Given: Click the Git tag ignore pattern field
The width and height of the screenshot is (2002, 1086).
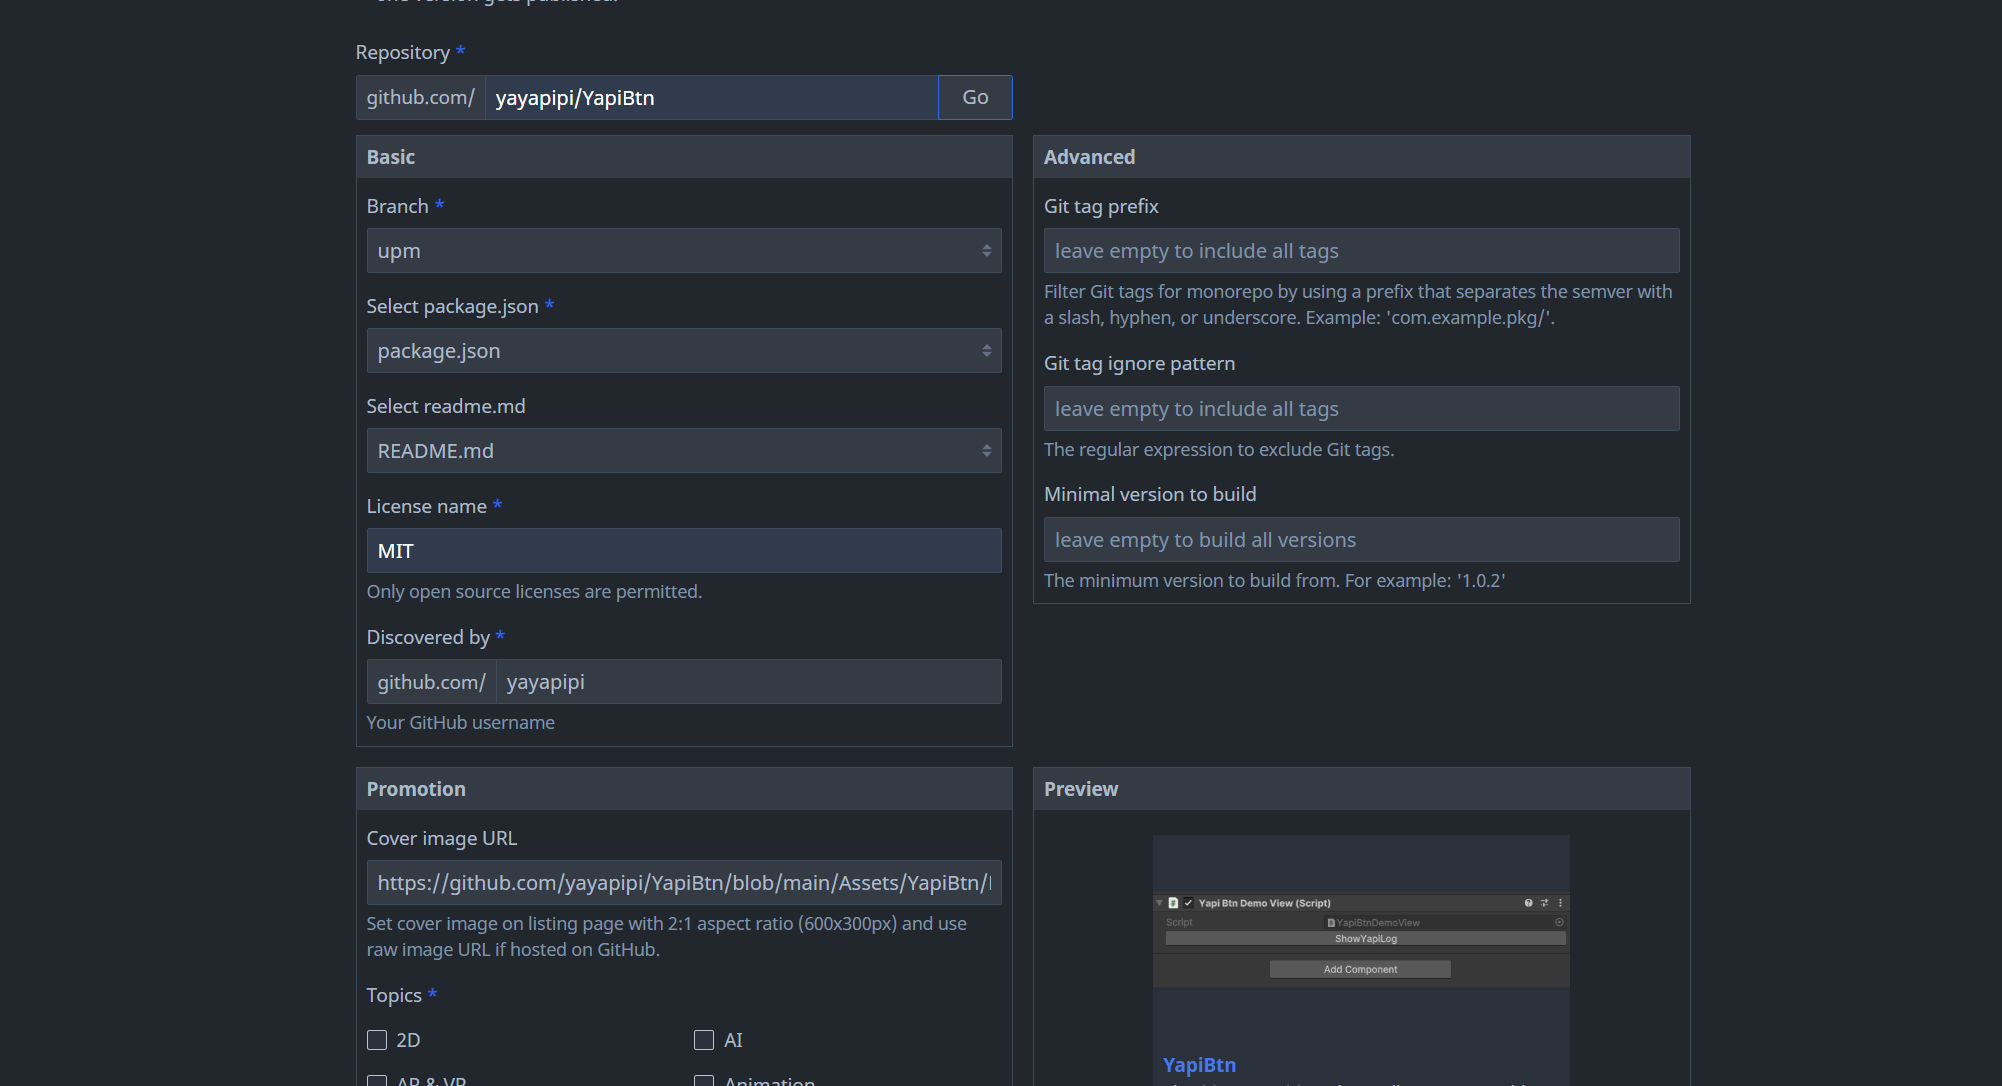Looking at the screenshot, I should click(1360, 409).
